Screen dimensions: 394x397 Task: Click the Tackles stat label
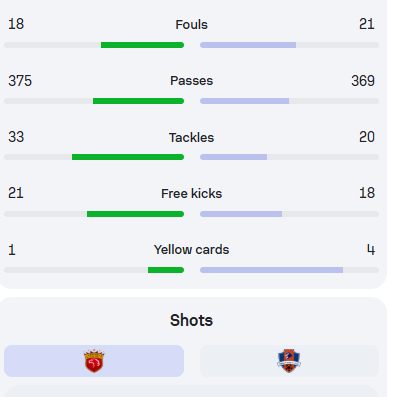pyautogui.click(x=191, y=137)
